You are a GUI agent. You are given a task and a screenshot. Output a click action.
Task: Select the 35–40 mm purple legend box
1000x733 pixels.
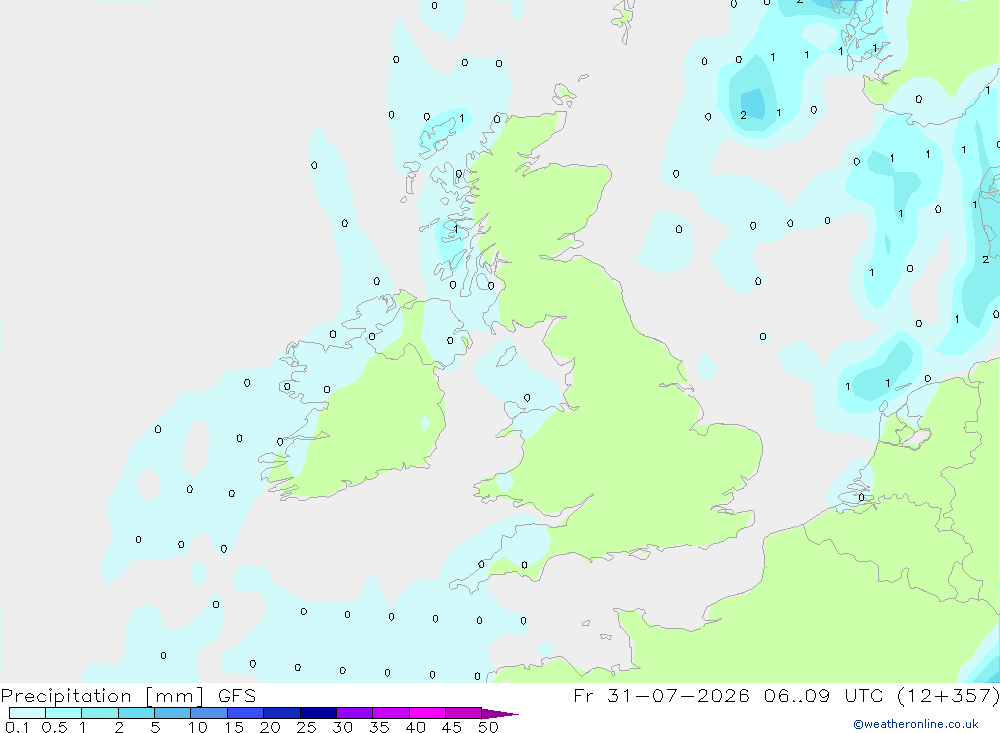click(391, 713)
